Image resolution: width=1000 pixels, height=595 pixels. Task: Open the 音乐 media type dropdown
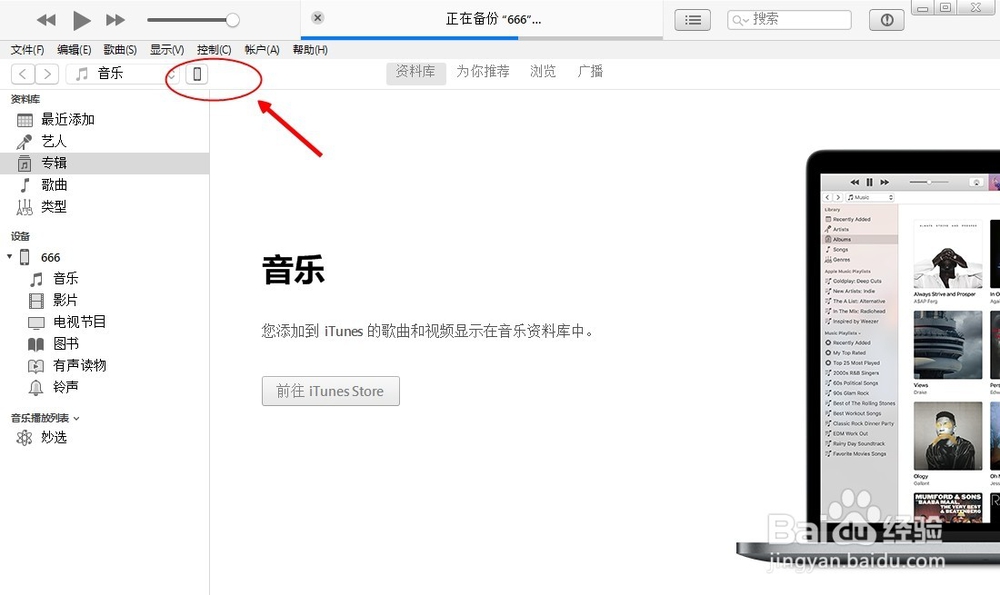point(122,74)
